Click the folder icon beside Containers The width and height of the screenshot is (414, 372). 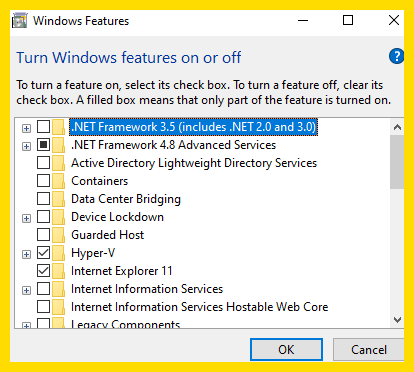58,181
